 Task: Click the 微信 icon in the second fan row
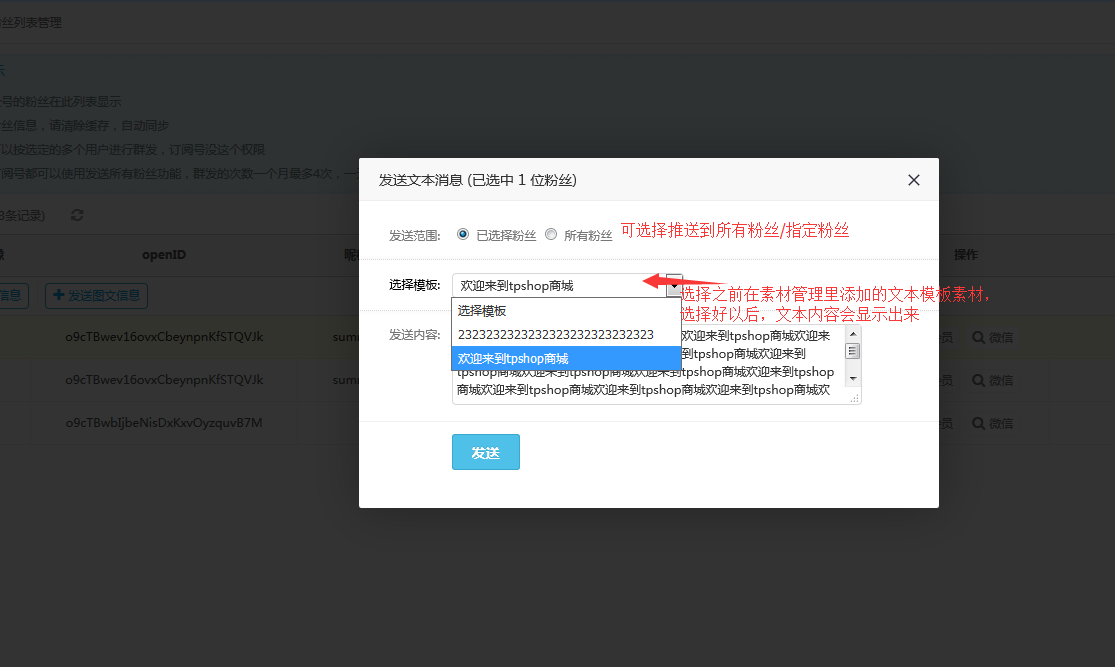[x=992, y=380]
